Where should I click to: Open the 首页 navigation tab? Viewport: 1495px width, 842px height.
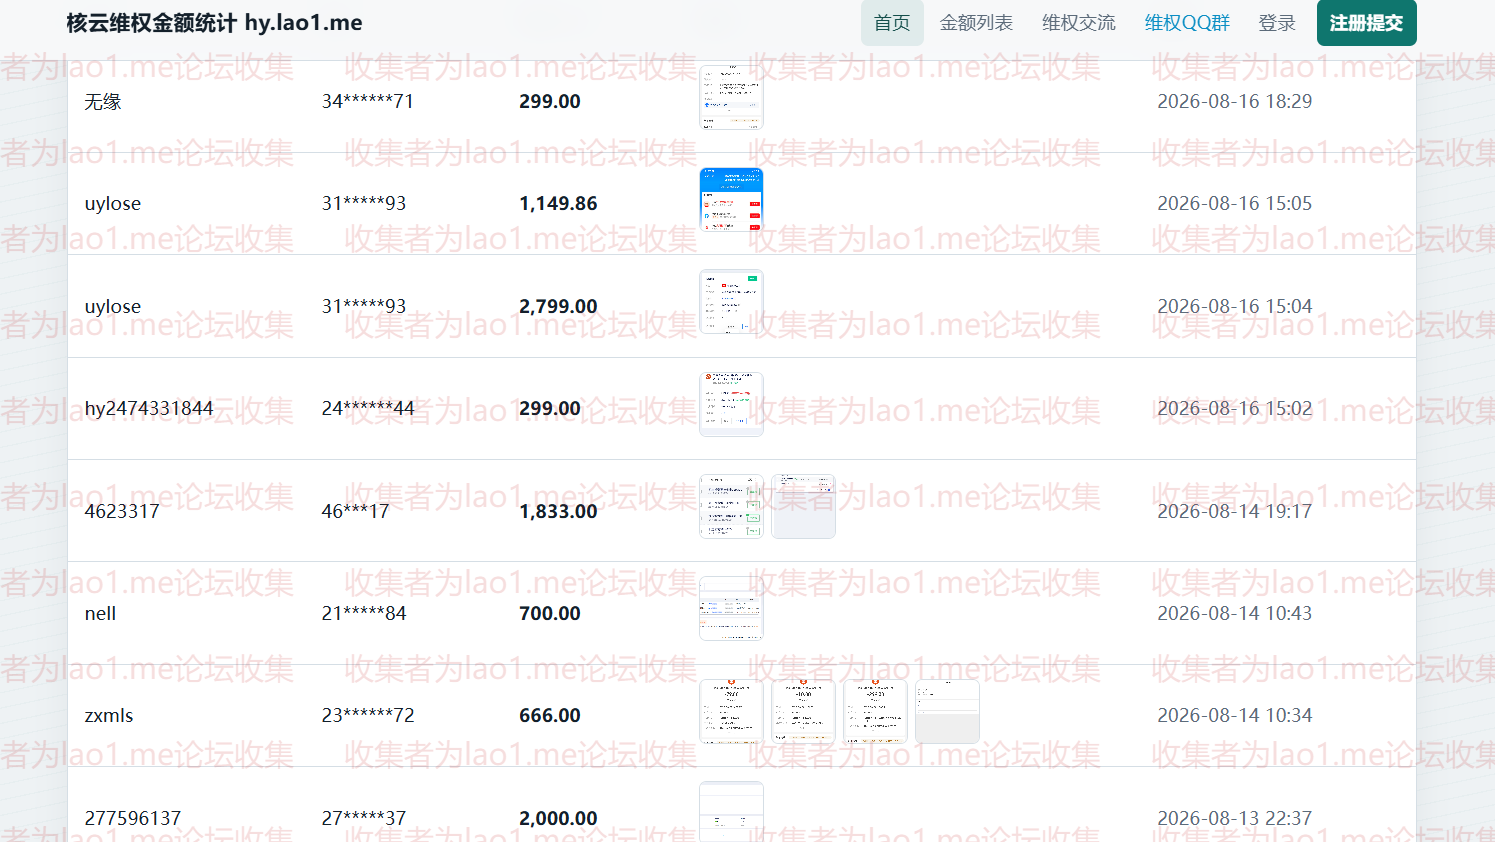(x=892, y=23)
